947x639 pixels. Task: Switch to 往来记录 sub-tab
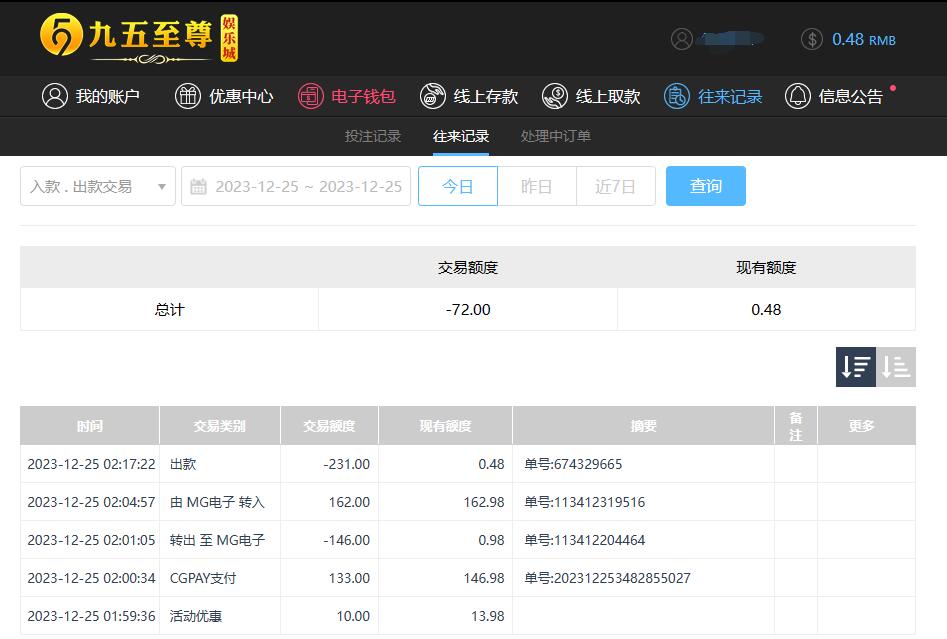pos(461,136)
